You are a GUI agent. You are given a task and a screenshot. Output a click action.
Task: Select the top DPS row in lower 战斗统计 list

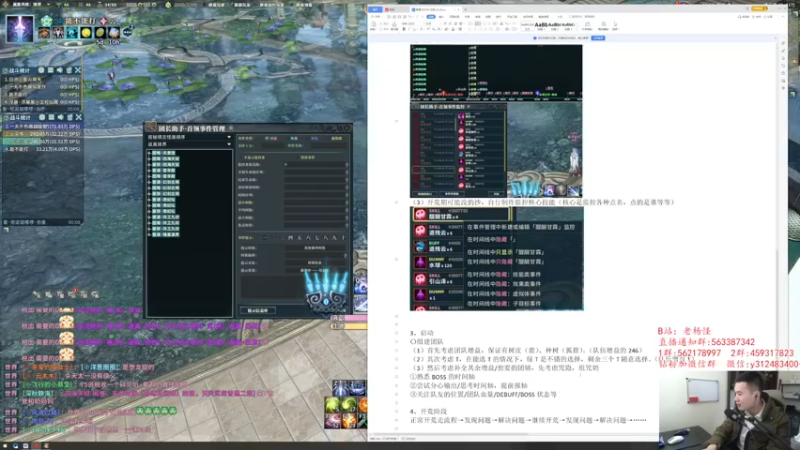pyautogui.click(x=42, y=126)
